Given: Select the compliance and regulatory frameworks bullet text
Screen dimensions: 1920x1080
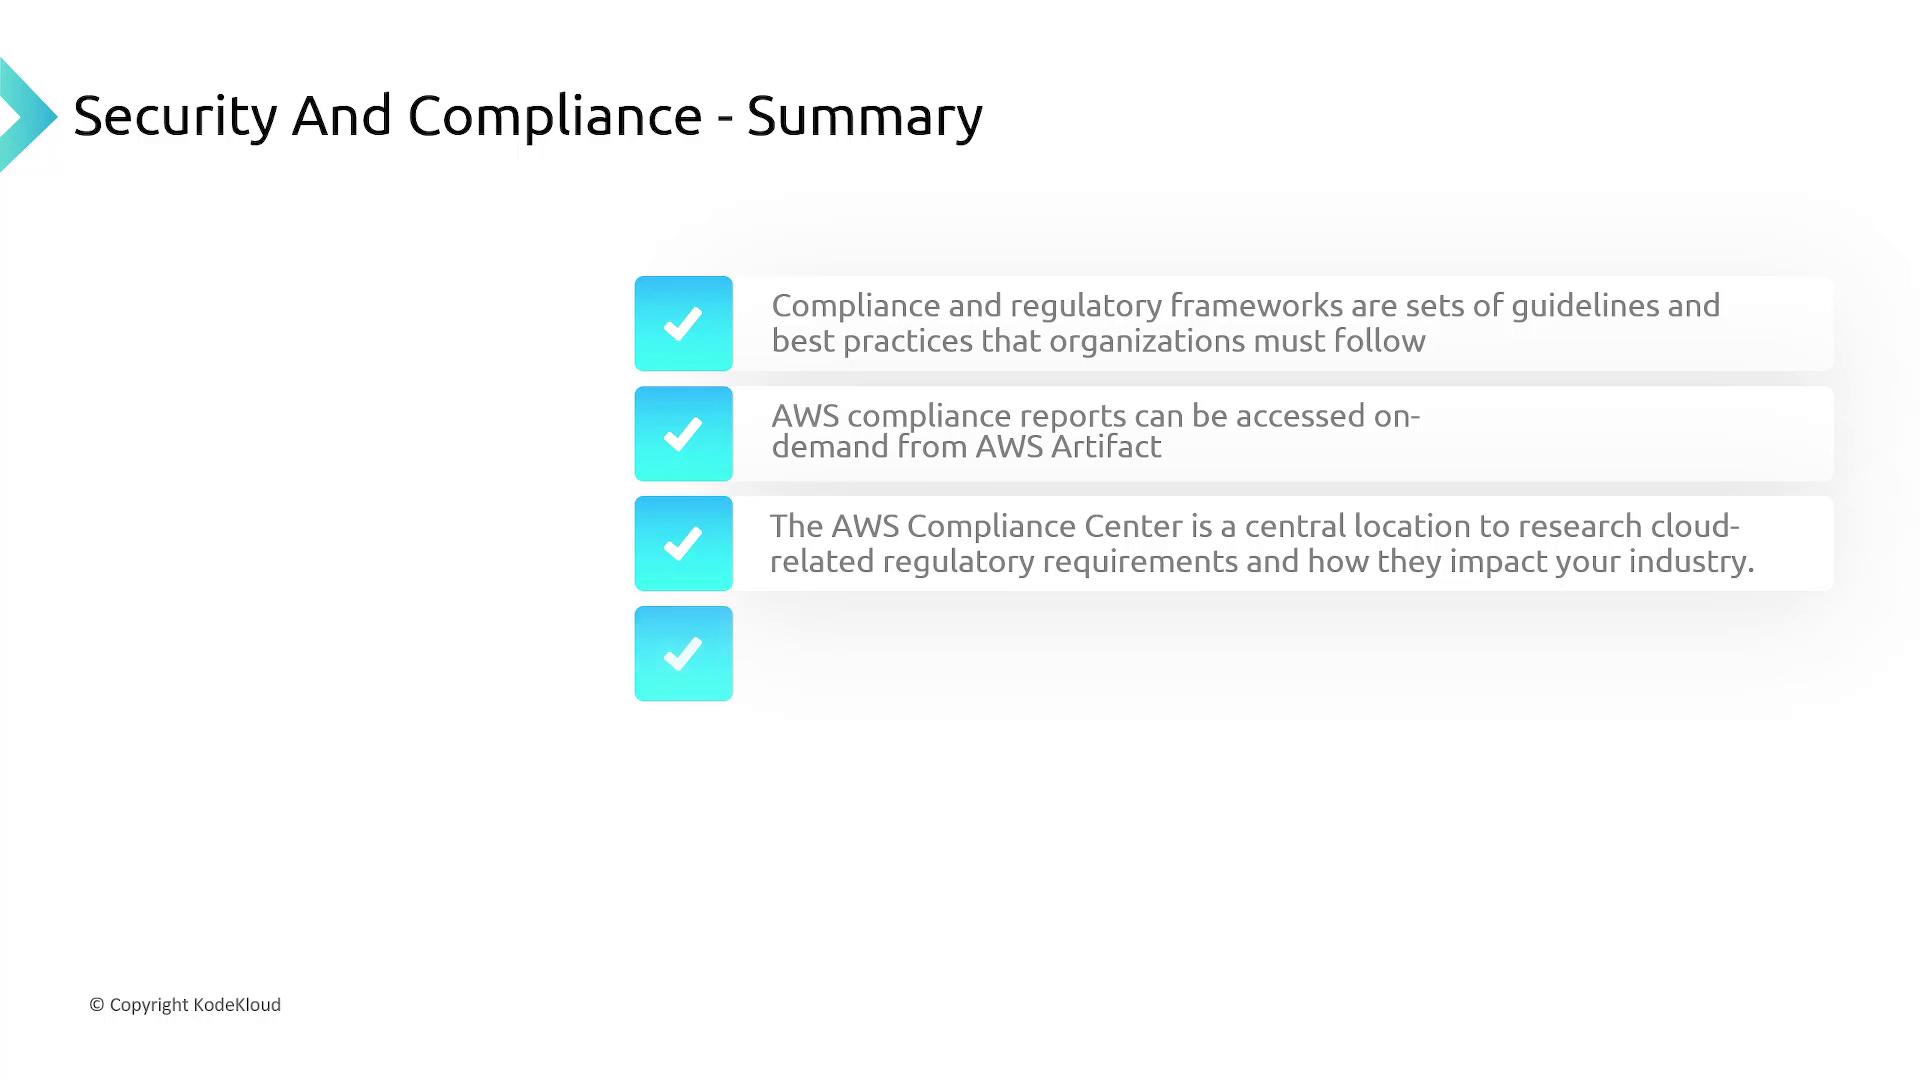Looking at the screenshot, I should pos(1245,323).
